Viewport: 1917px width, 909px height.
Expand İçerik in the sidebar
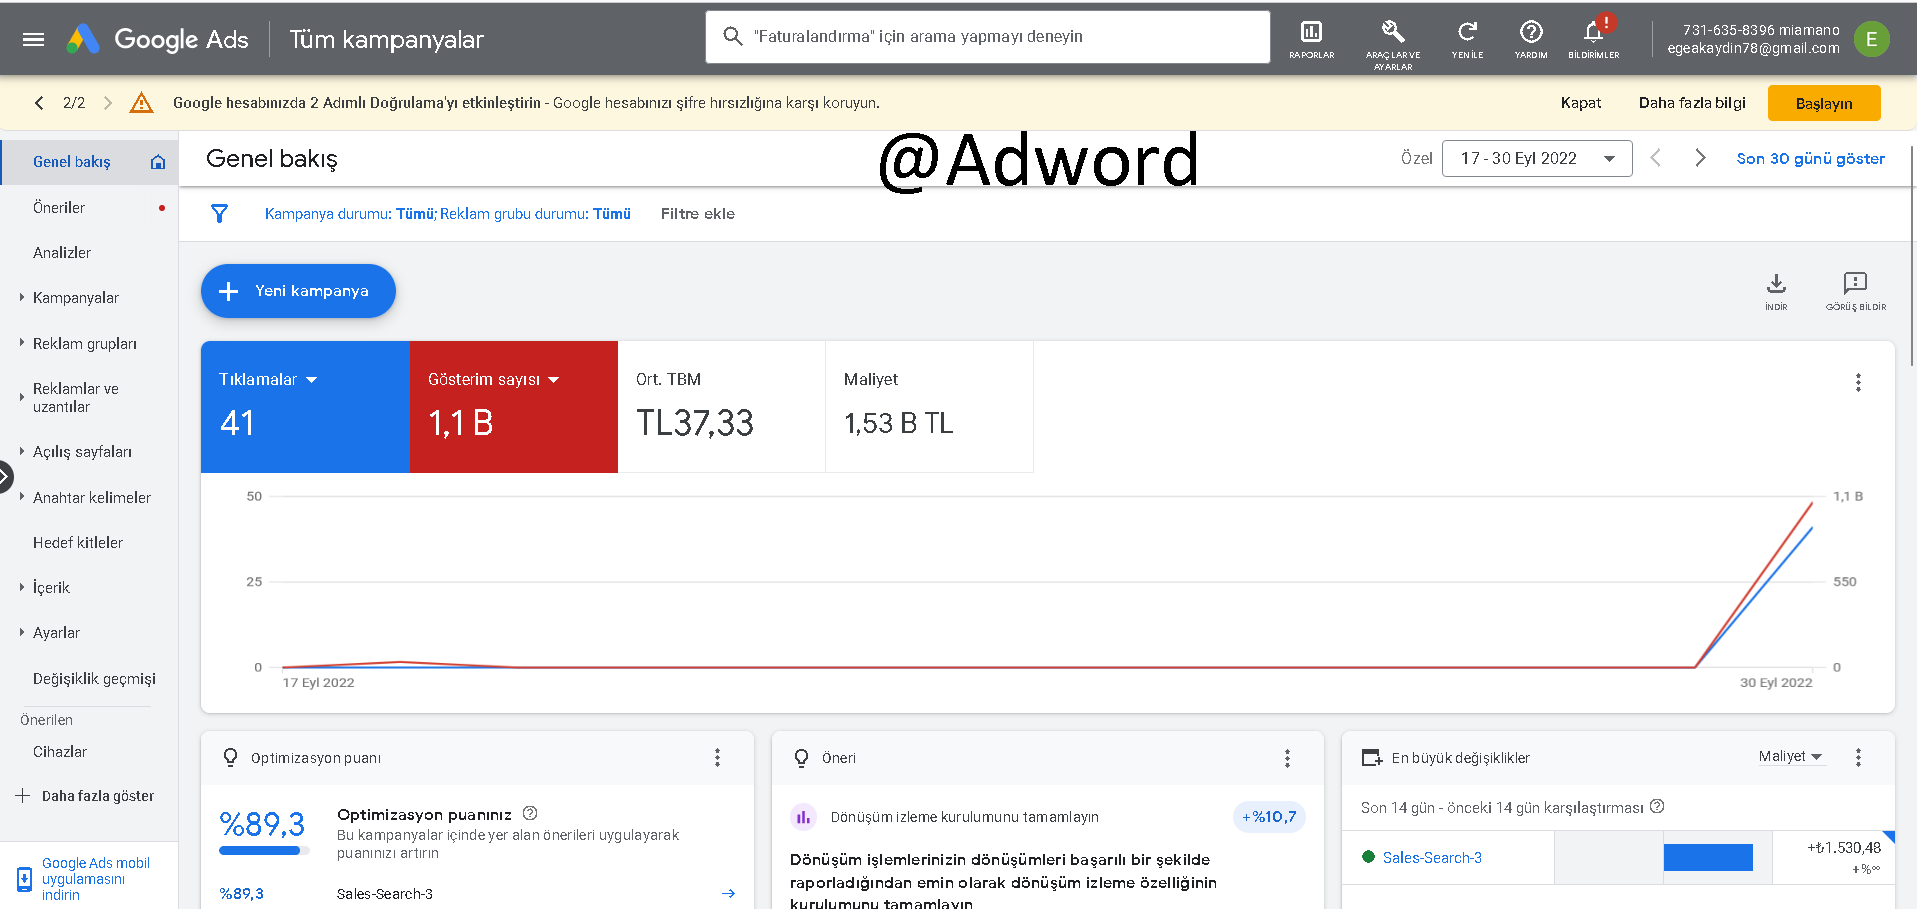coord(22,587)
